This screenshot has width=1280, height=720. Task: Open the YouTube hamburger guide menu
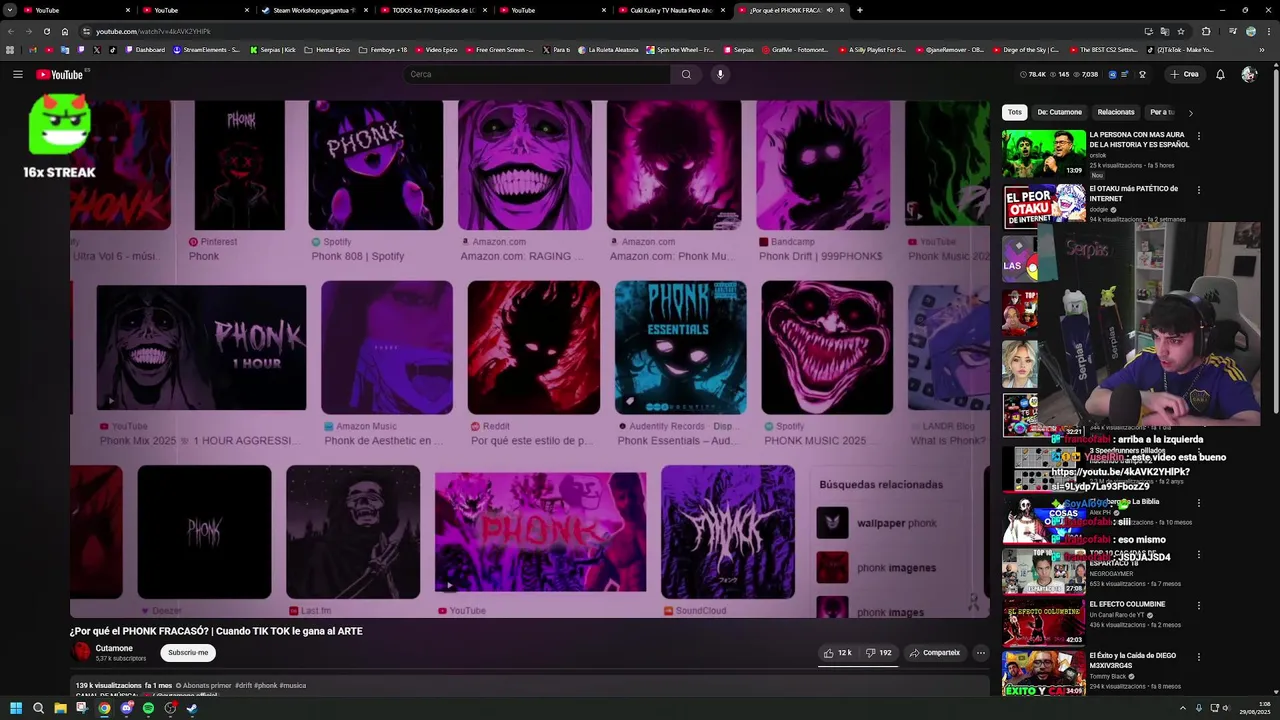(x=17, y=74)
